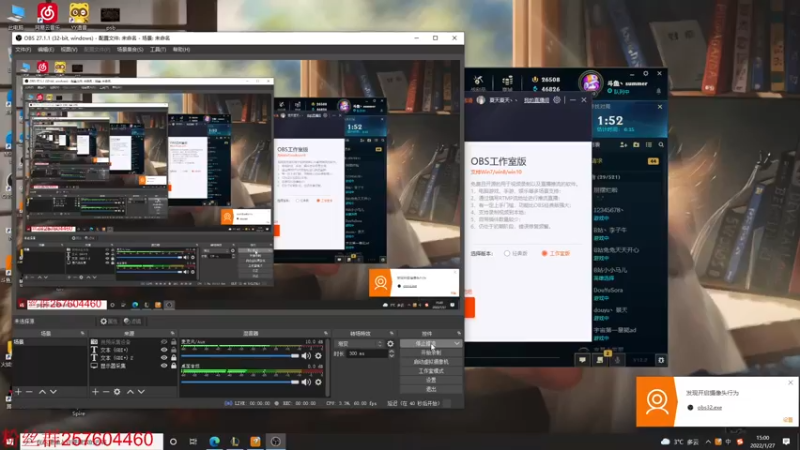Click the summoner avatar icon

591,83
